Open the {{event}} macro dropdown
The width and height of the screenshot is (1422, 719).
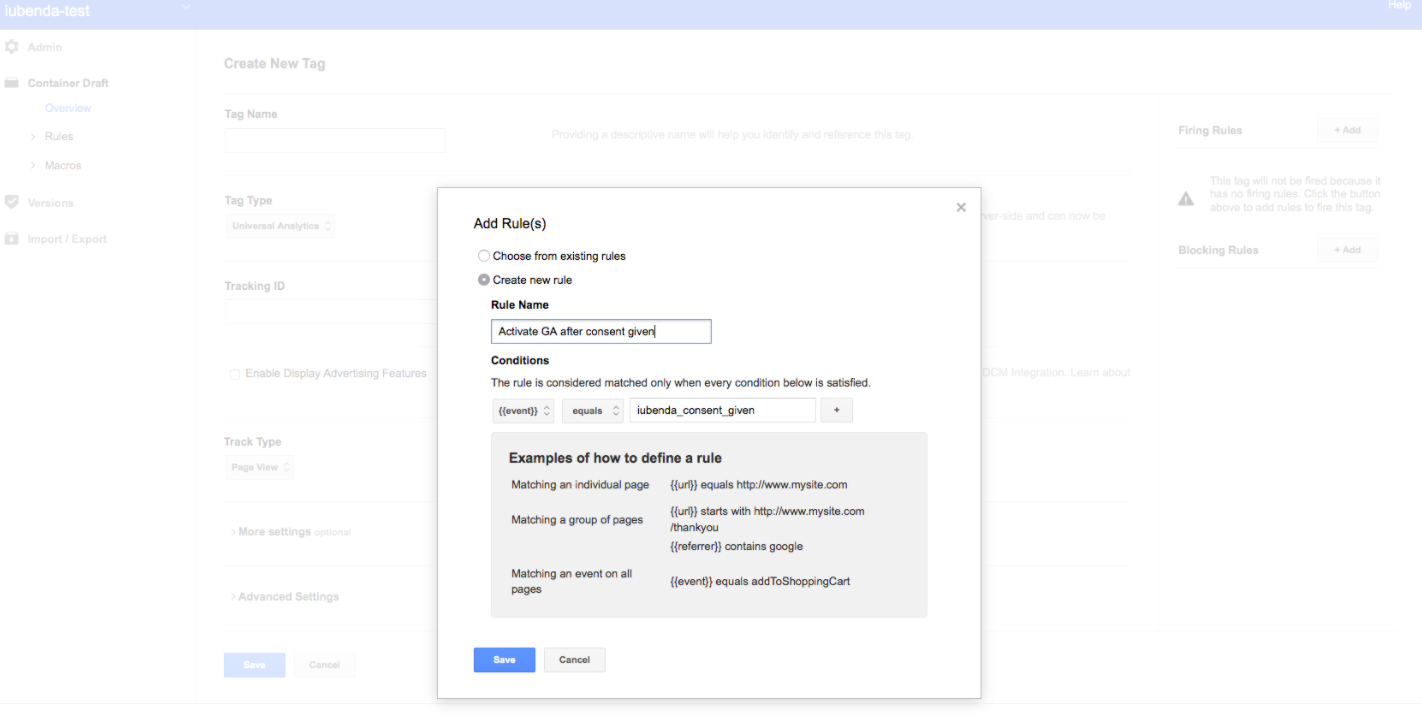pyautogui.click(x=524, y=410)
